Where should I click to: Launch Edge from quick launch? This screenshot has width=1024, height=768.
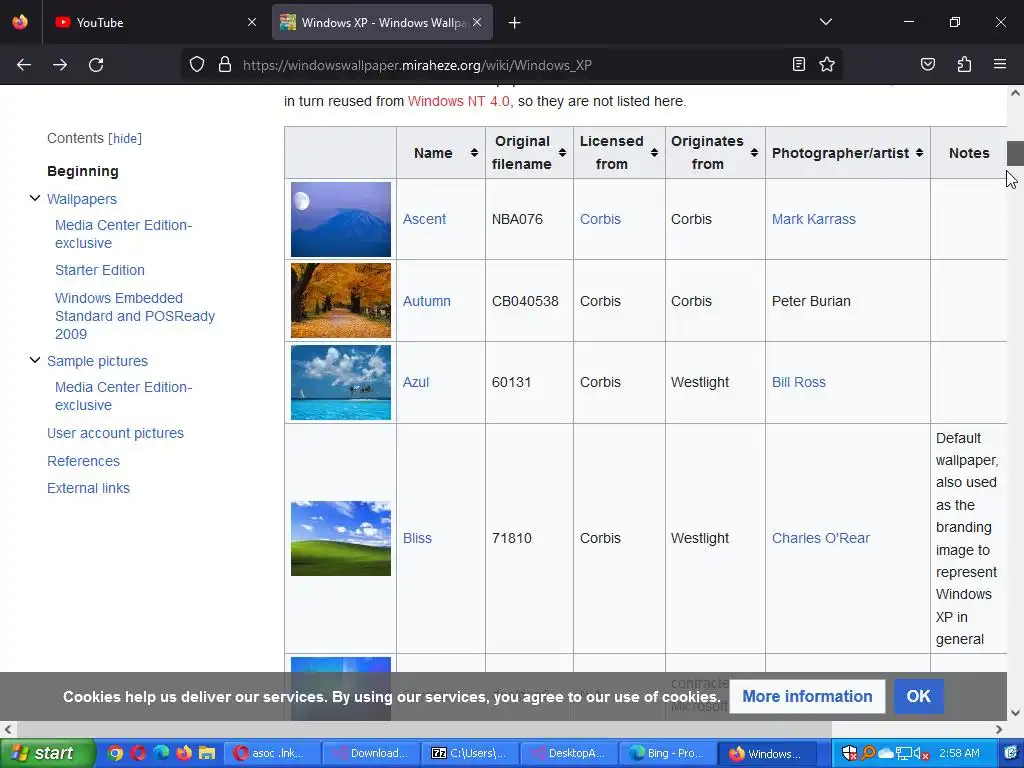(x=161, y=753)
